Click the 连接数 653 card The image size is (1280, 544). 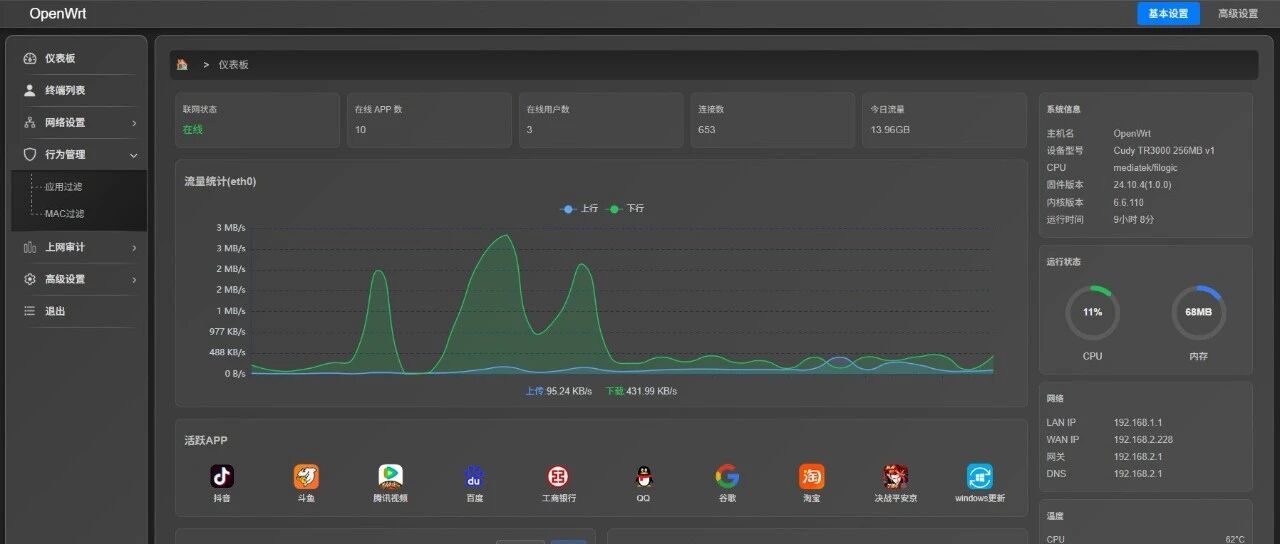click(773, 120)
